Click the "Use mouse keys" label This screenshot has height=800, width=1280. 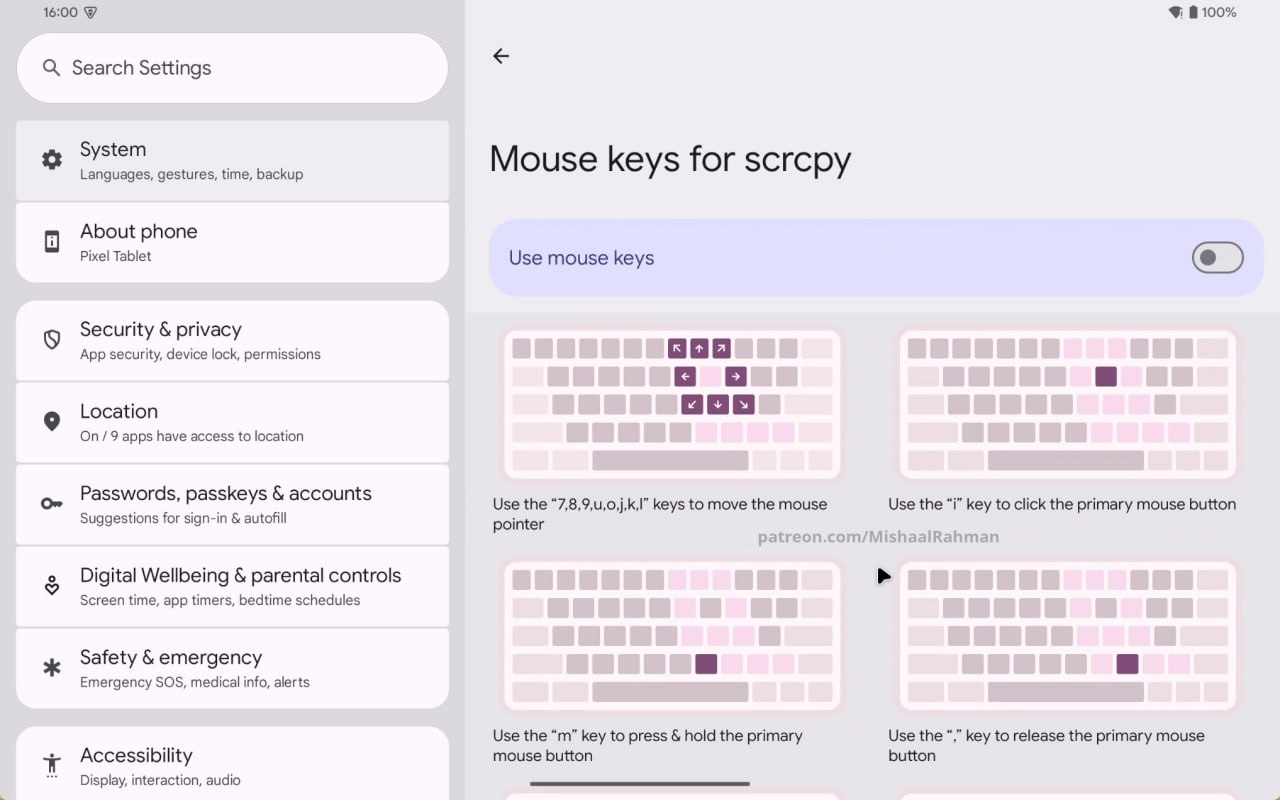tap(581, 258)
